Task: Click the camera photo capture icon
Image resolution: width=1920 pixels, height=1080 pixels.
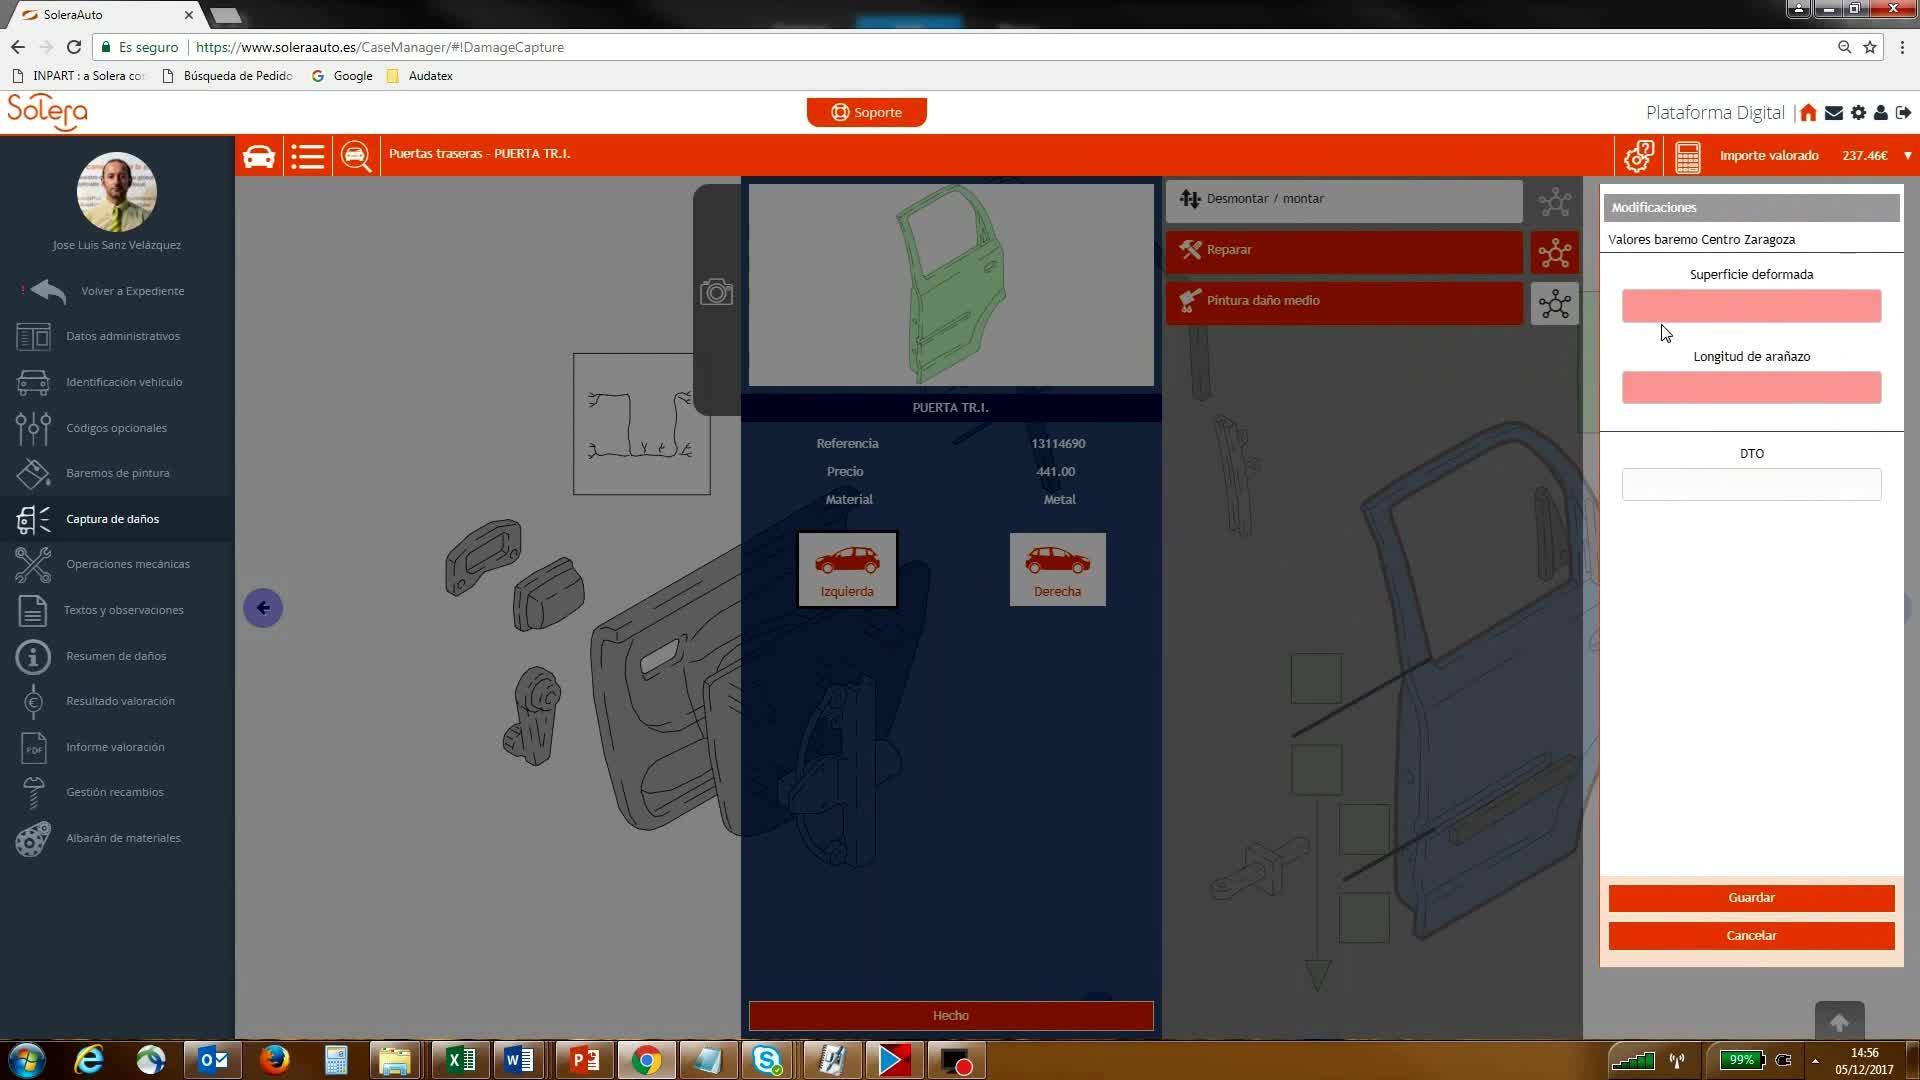Action: click(716, 293)
